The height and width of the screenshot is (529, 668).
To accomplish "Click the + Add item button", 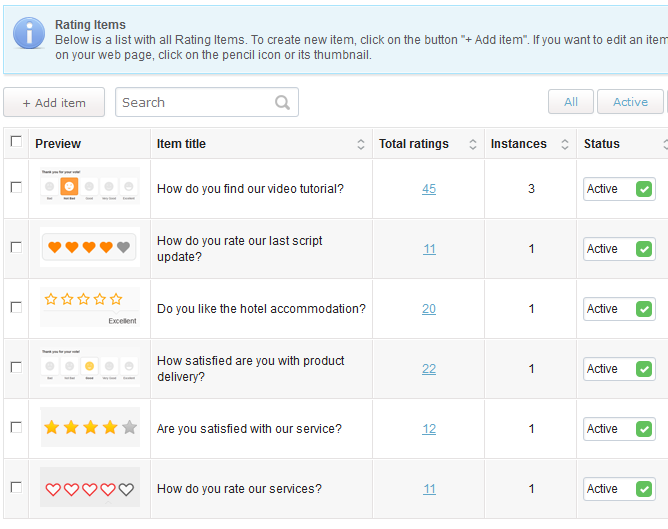I will pos(54,103).
